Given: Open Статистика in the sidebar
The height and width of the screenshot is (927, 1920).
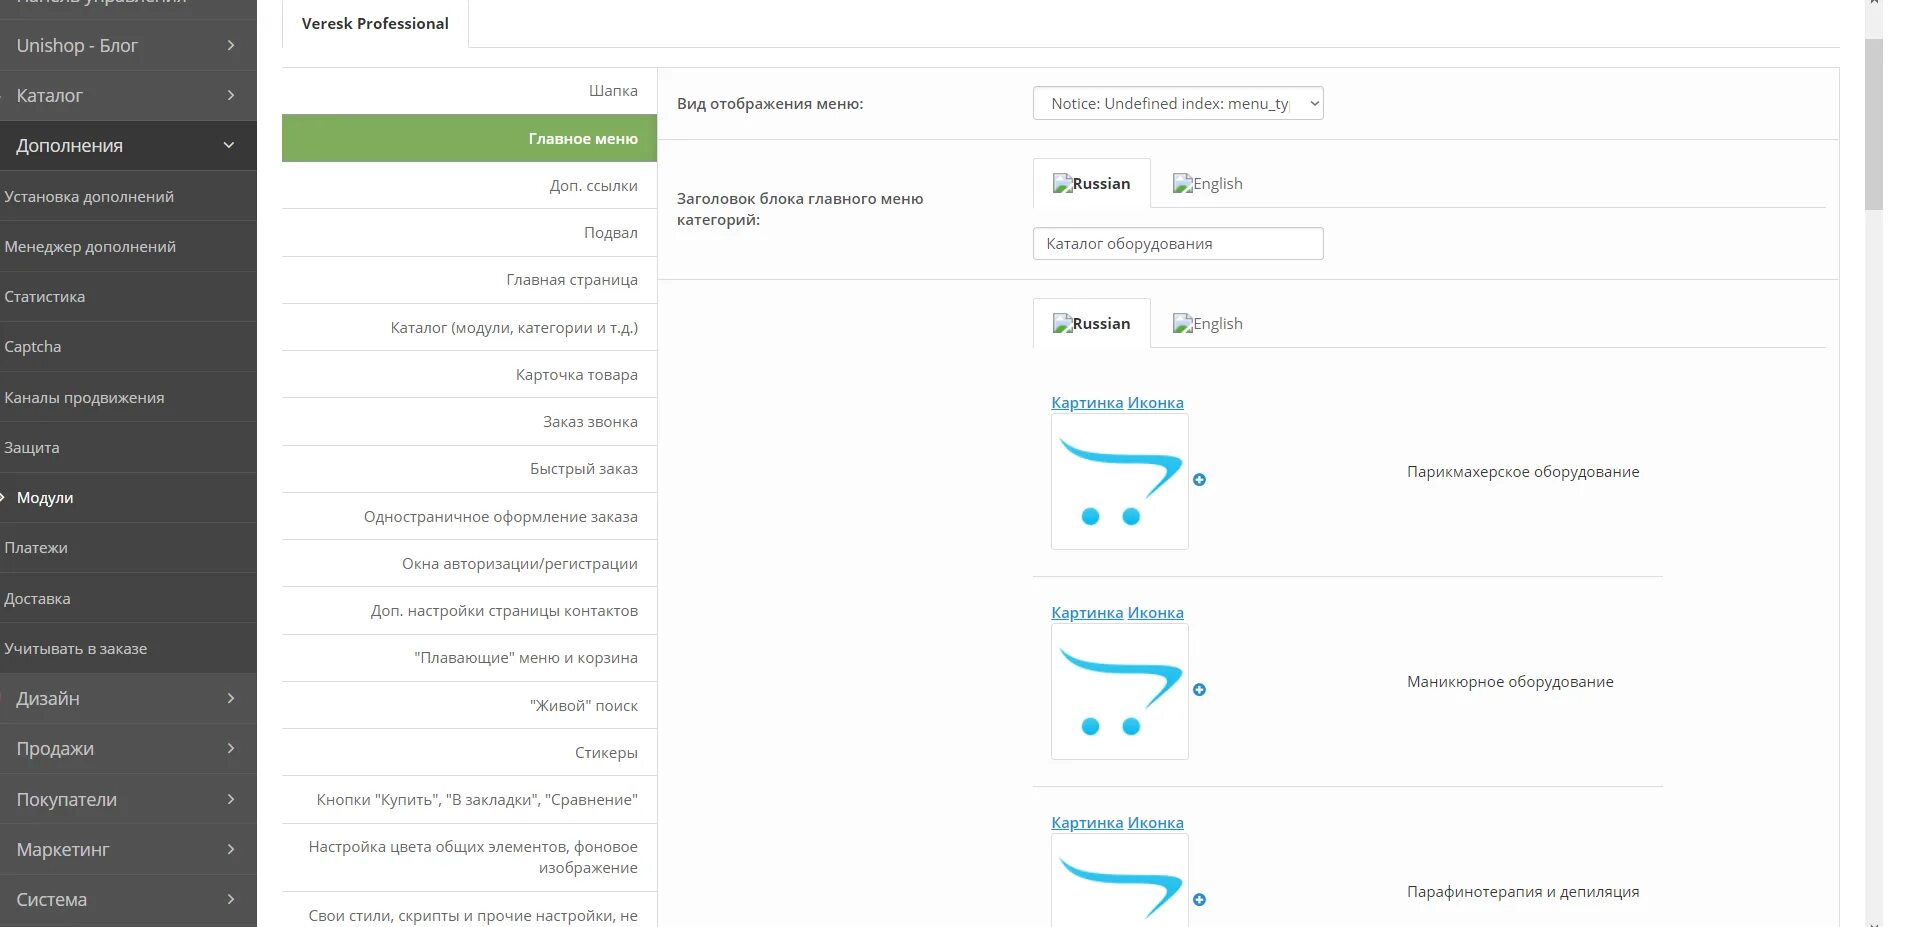Looking at the screenshot, I should (x=128, y=296).
